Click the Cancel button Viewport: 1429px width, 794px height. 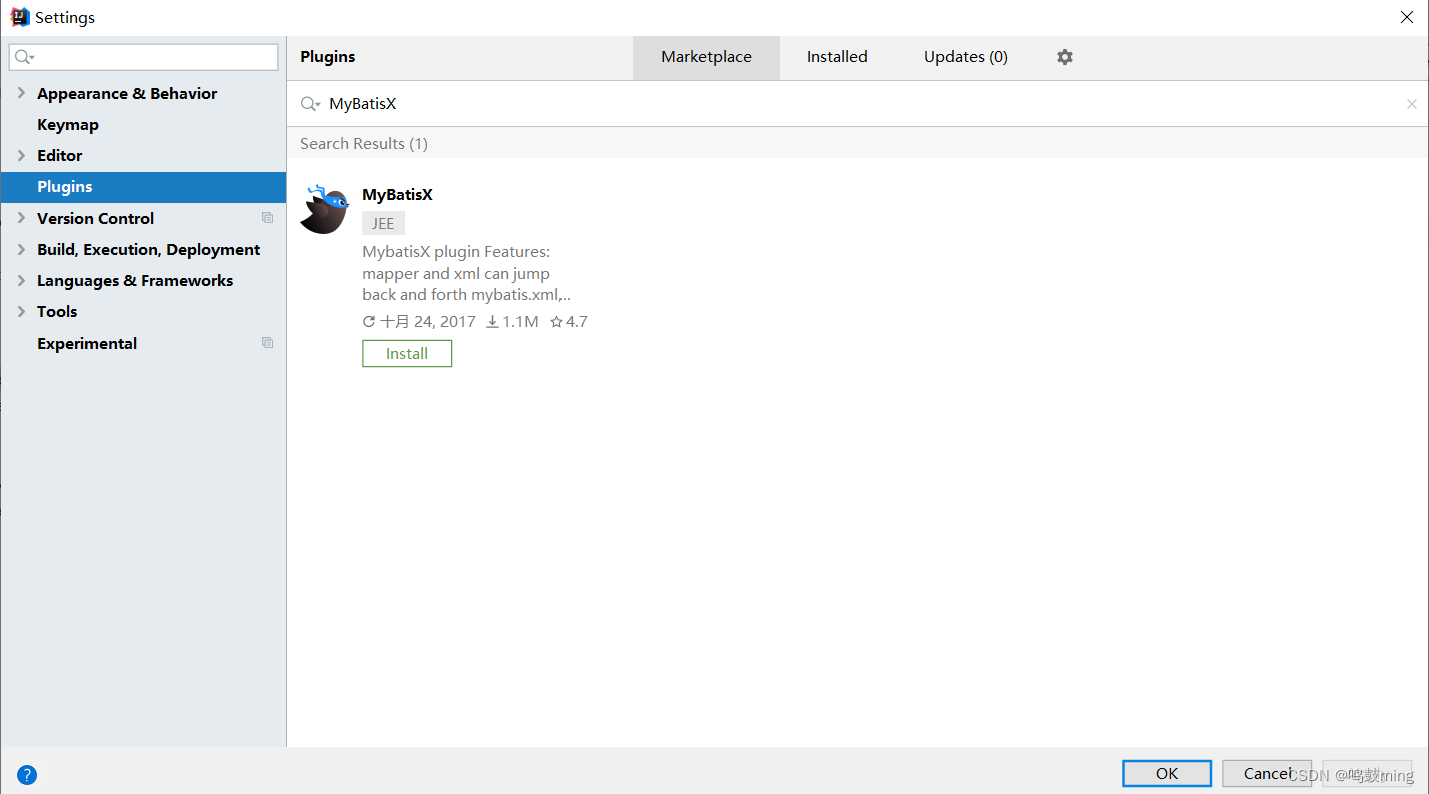[x=1266, y=773]
